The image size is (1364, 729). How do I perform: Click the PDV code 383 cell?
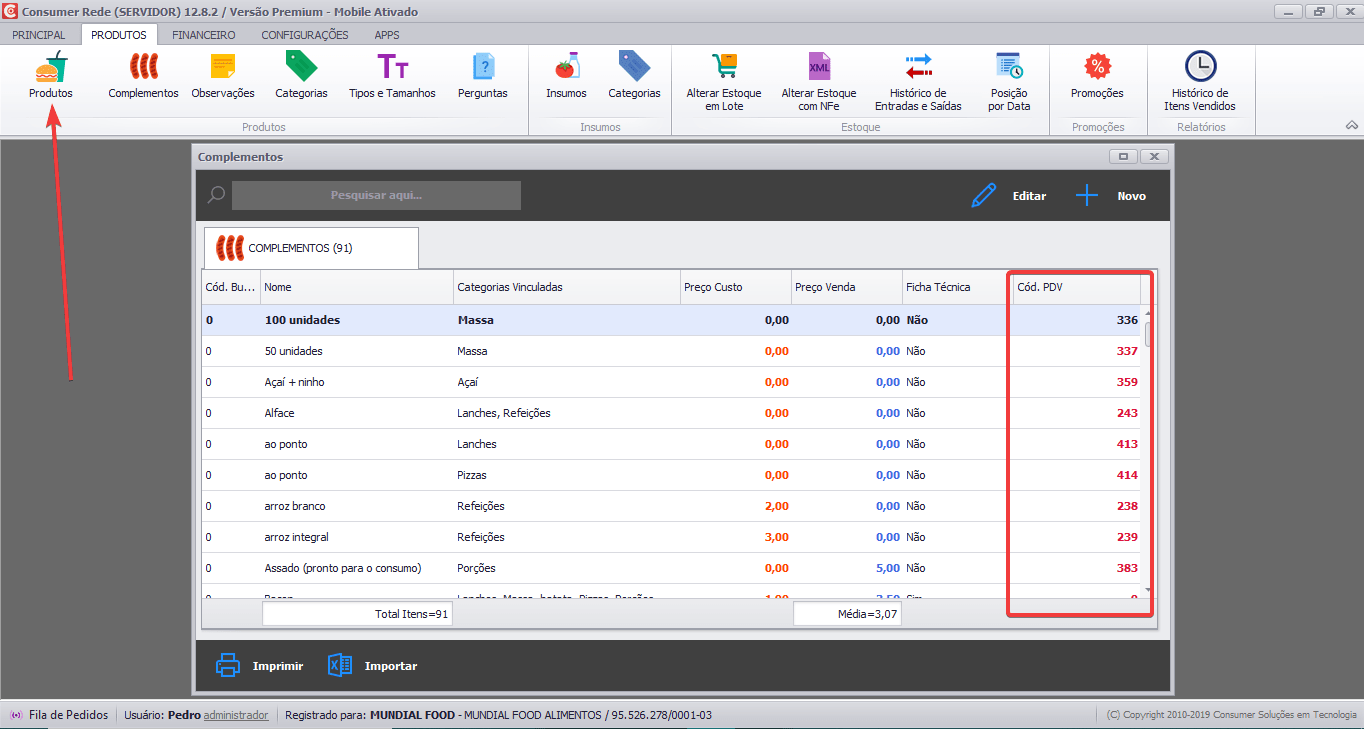pyautogui.click(x=1077, y=568)
